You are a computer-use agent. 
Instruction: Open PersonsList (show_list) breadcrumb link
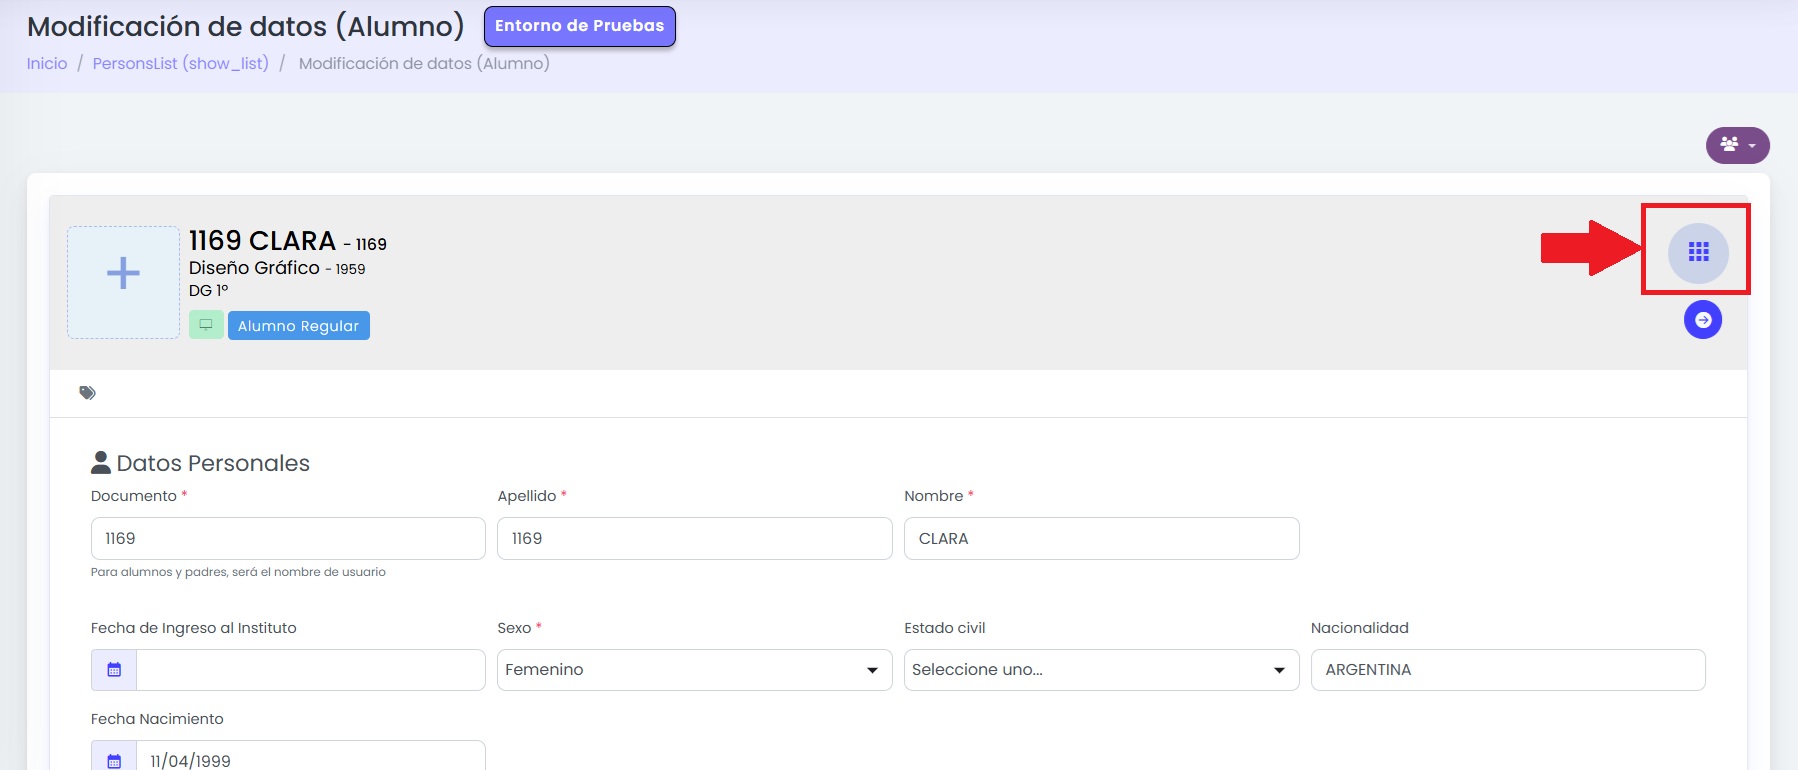tap(181, 63)
